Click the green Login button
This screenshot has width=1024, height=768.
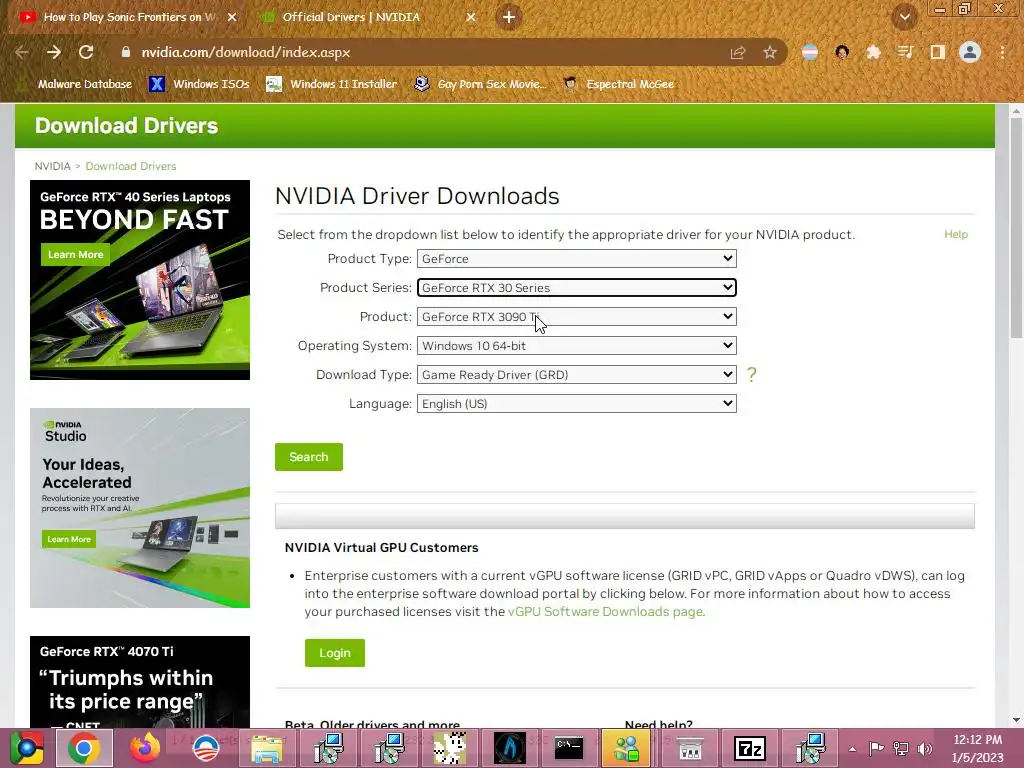pyautogui.click(x=335, y=653)
